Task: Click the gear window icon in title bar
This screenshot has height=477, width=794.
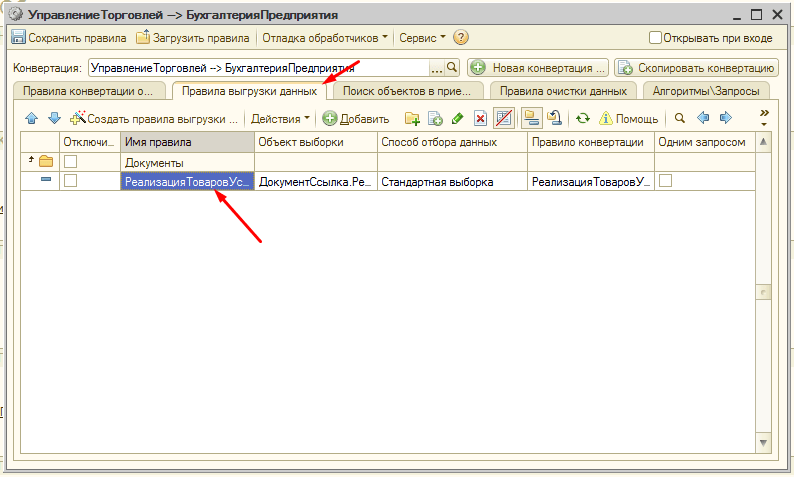Action: 16,15
